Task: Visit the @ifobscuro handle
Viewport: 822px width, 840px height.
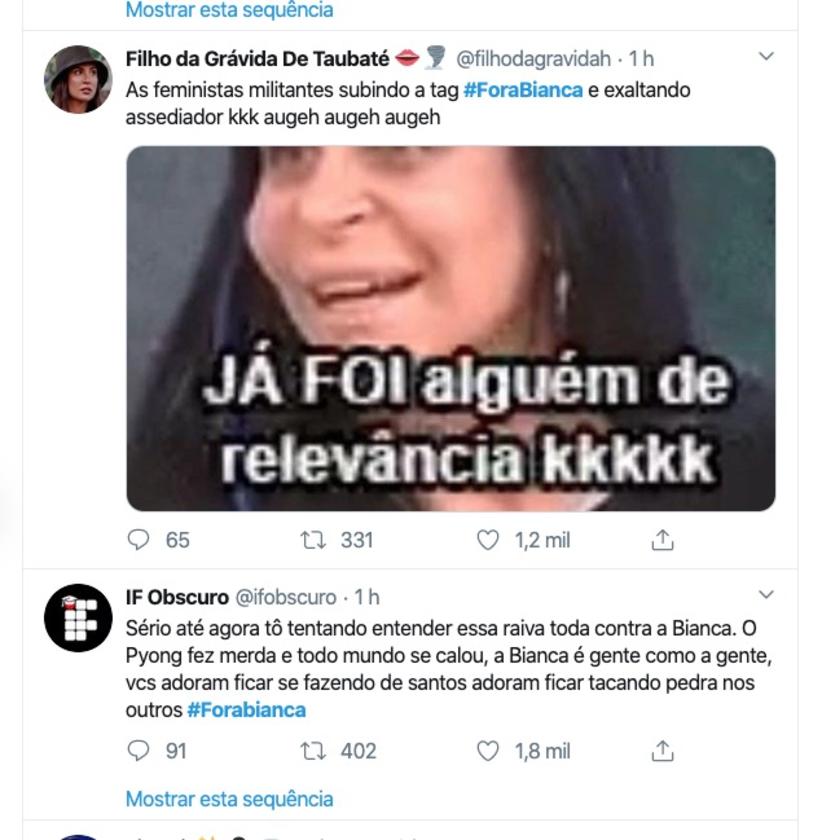Action: tap(286, 597)
